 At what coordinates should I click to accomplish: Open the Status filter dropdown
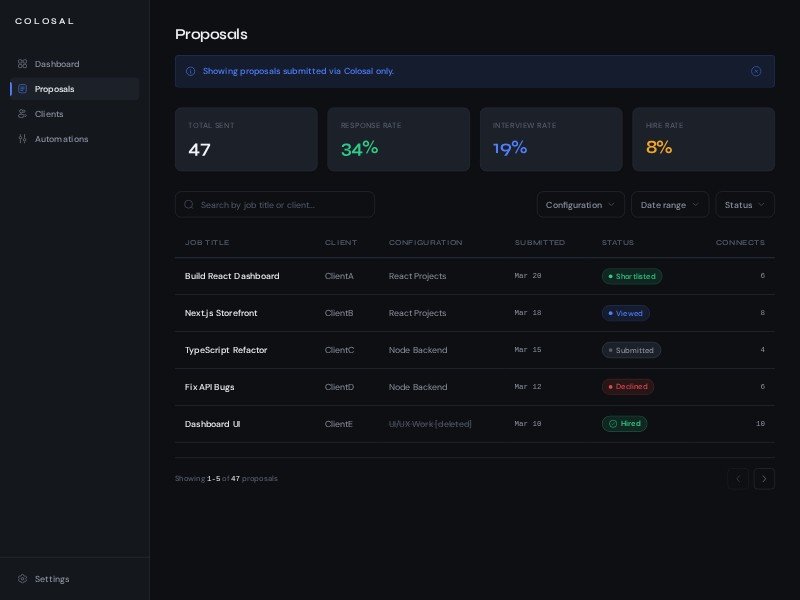[745, 204]
